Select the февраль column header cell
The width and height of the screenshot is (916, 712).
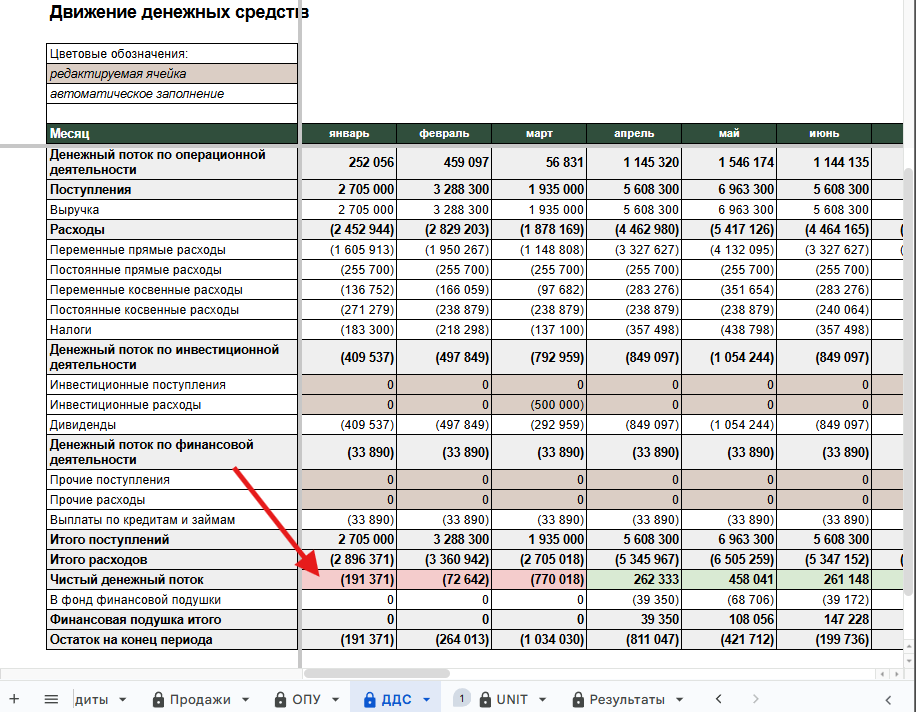pos(444,133)
